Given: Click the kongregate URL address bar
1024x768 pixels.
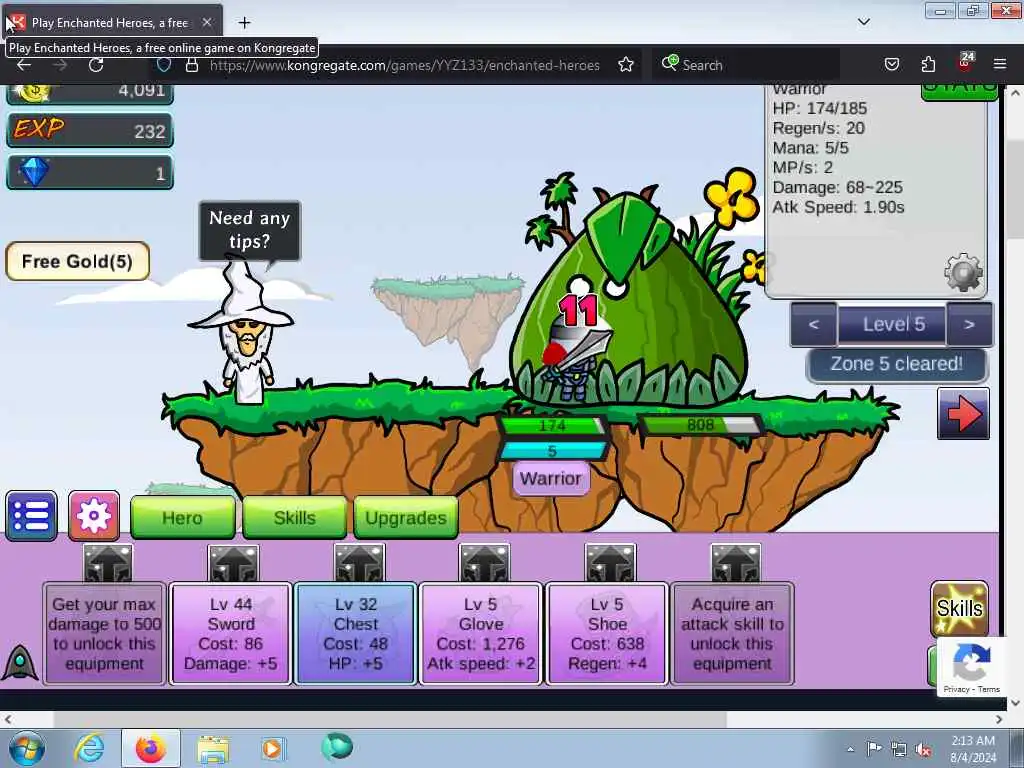Looking at the screenshot, I should tap(404, 65).
